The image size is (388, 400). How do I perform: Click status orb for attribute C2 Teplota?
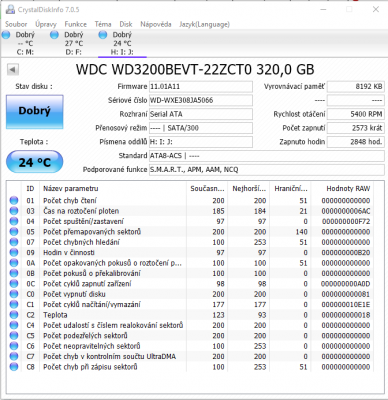[x=14, y=315]
